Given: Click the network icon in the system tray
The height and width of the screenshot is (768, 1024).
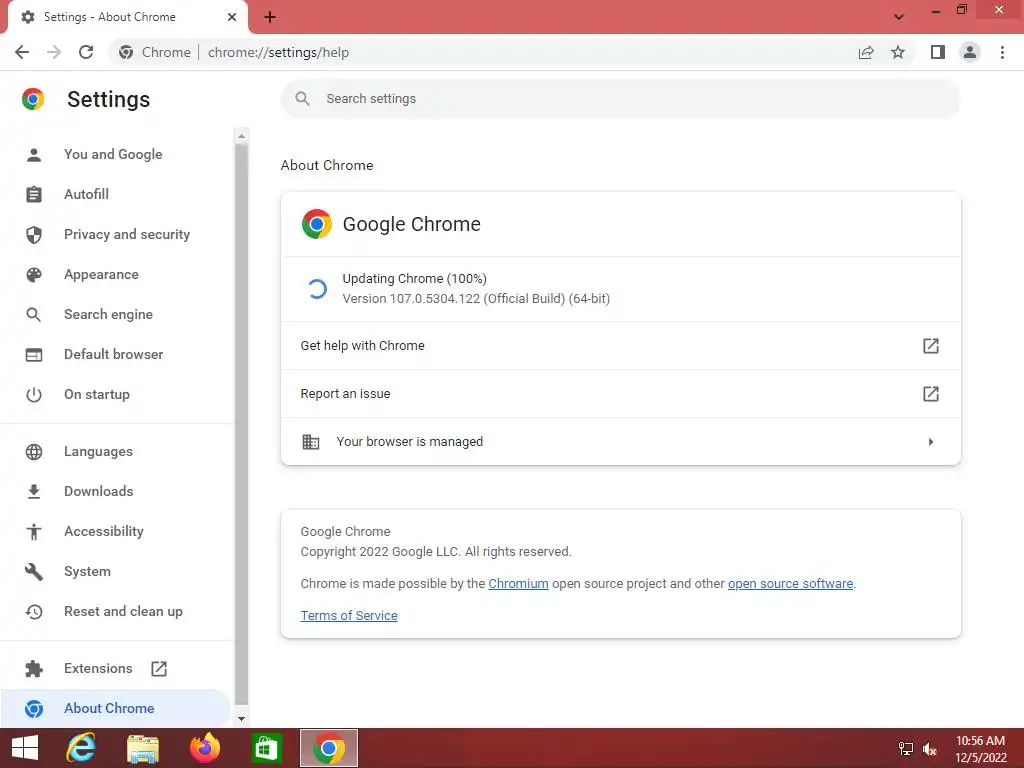Looking at the screenshot, I should (906, 749).
